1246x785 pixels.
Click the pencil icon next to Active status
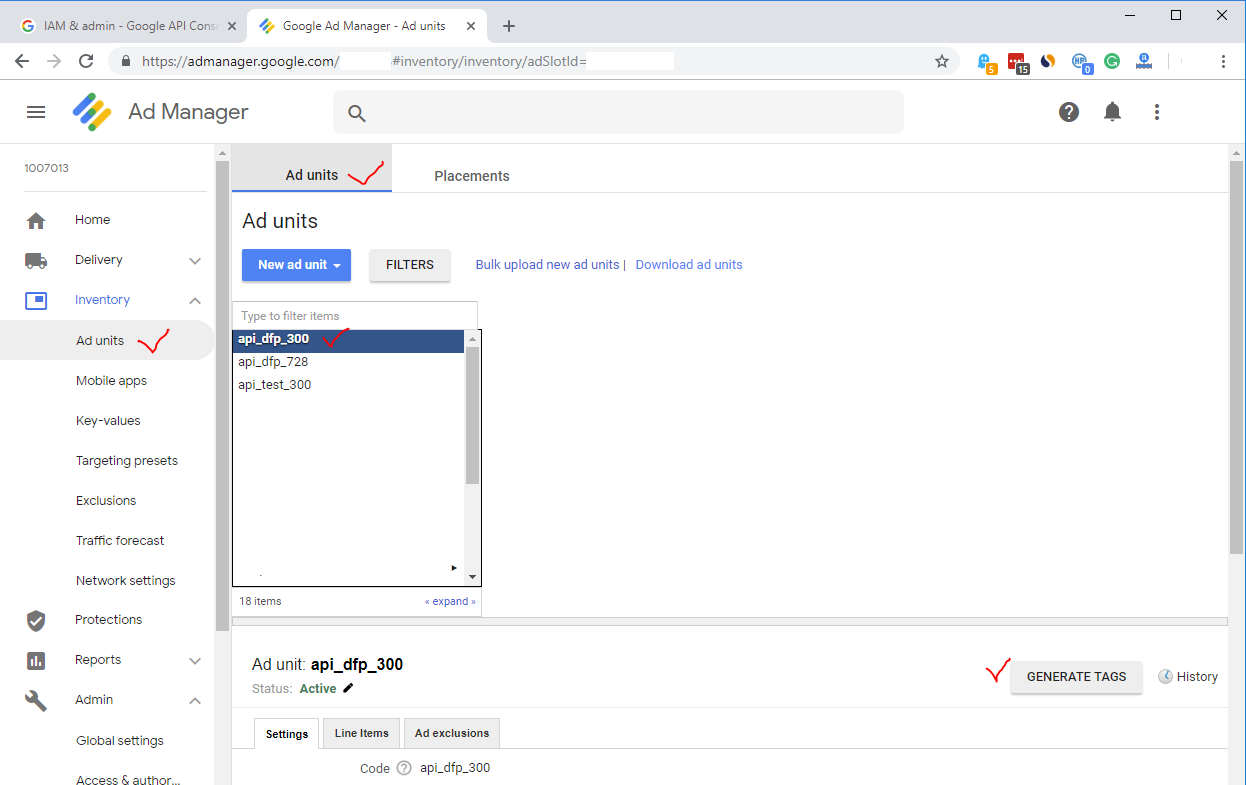pyautogui.click(x=348, y=688)
